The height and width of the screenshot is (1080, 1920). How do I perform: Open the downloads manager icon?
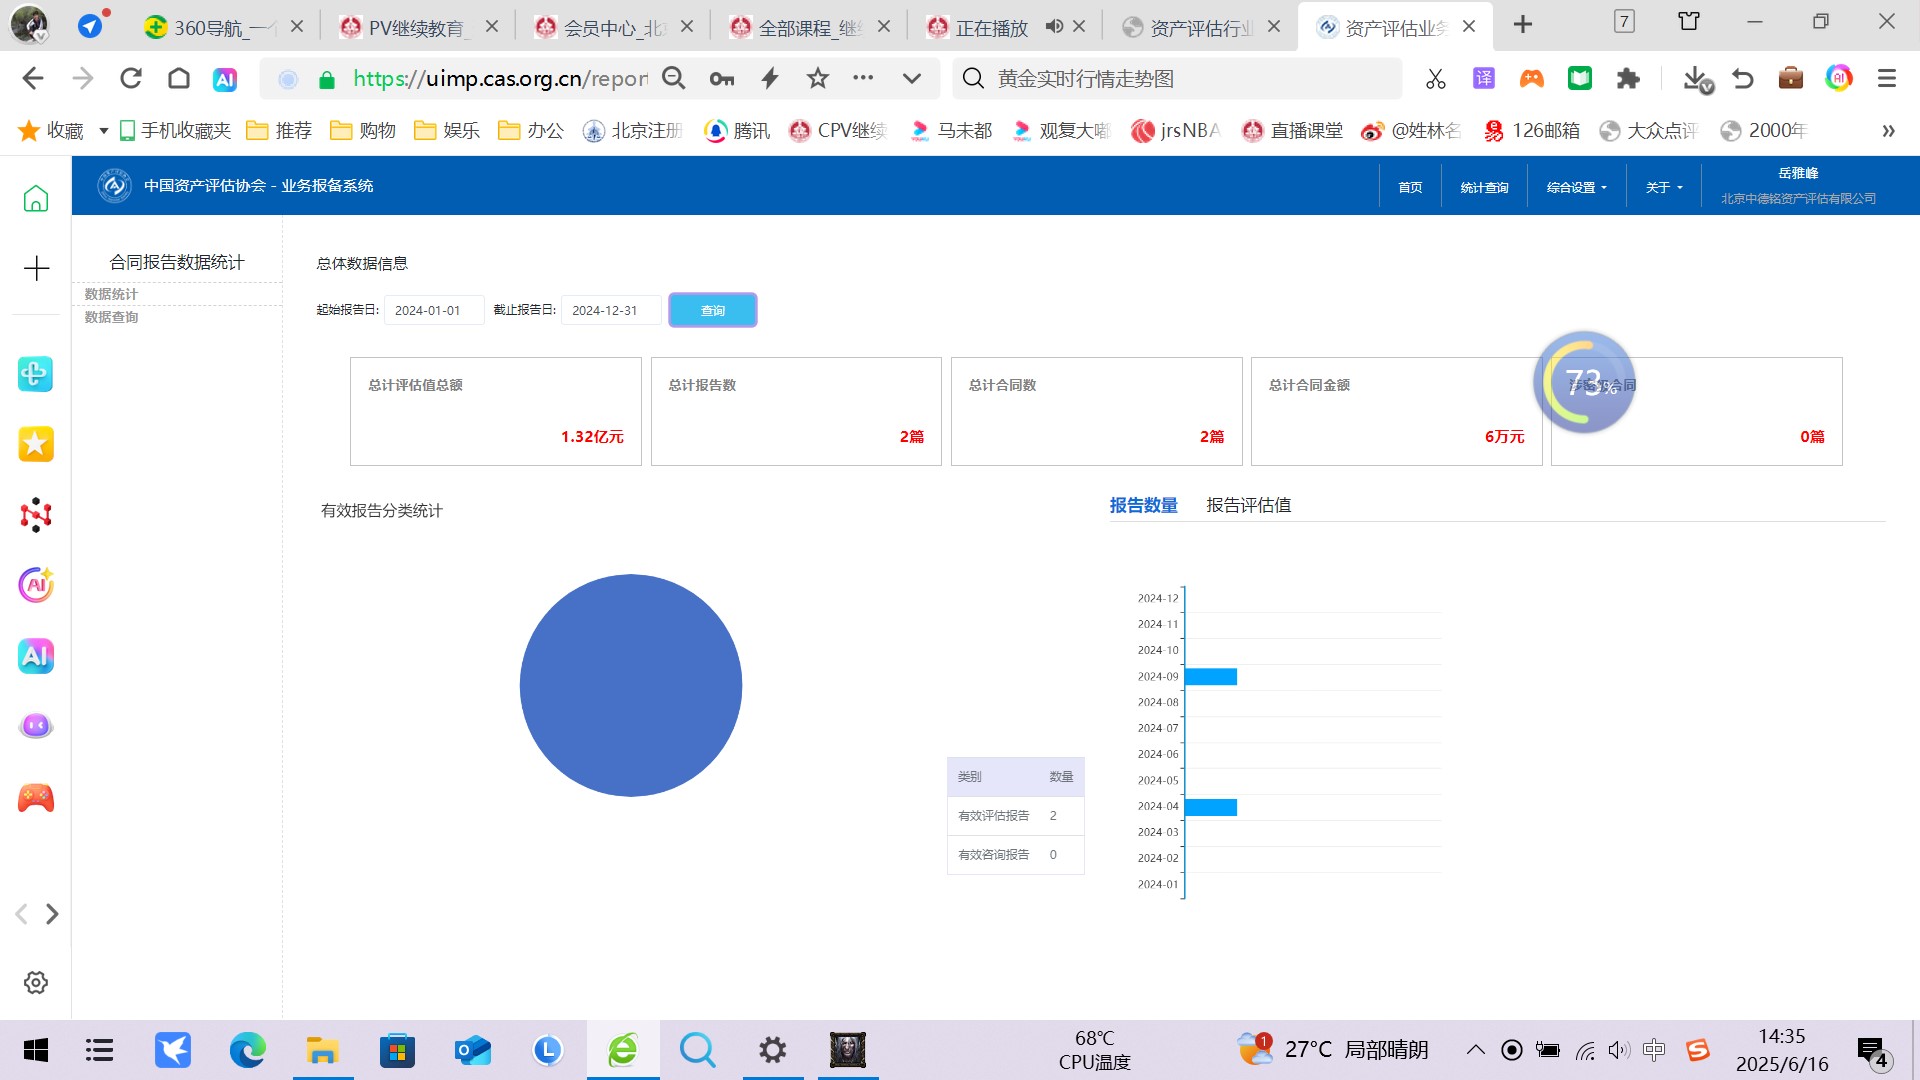coord(1696,79)
